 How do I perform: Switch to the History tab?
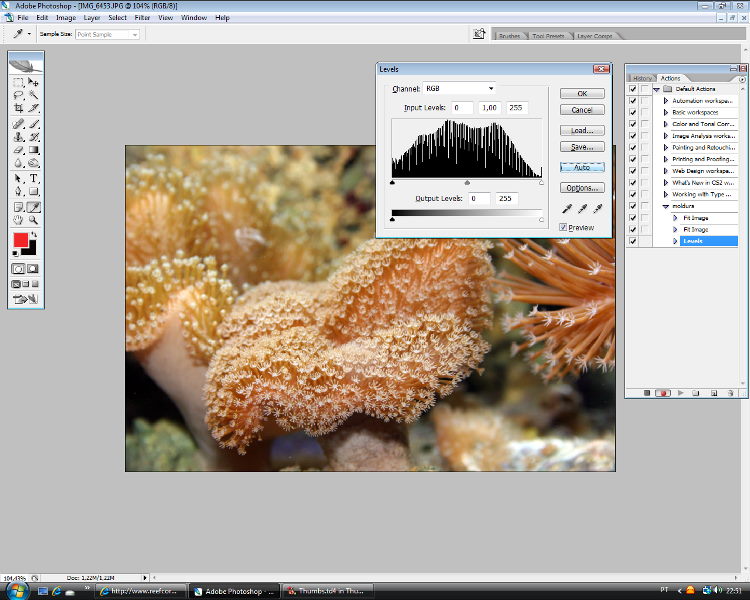pyautogui.click(x=642, y=78)
